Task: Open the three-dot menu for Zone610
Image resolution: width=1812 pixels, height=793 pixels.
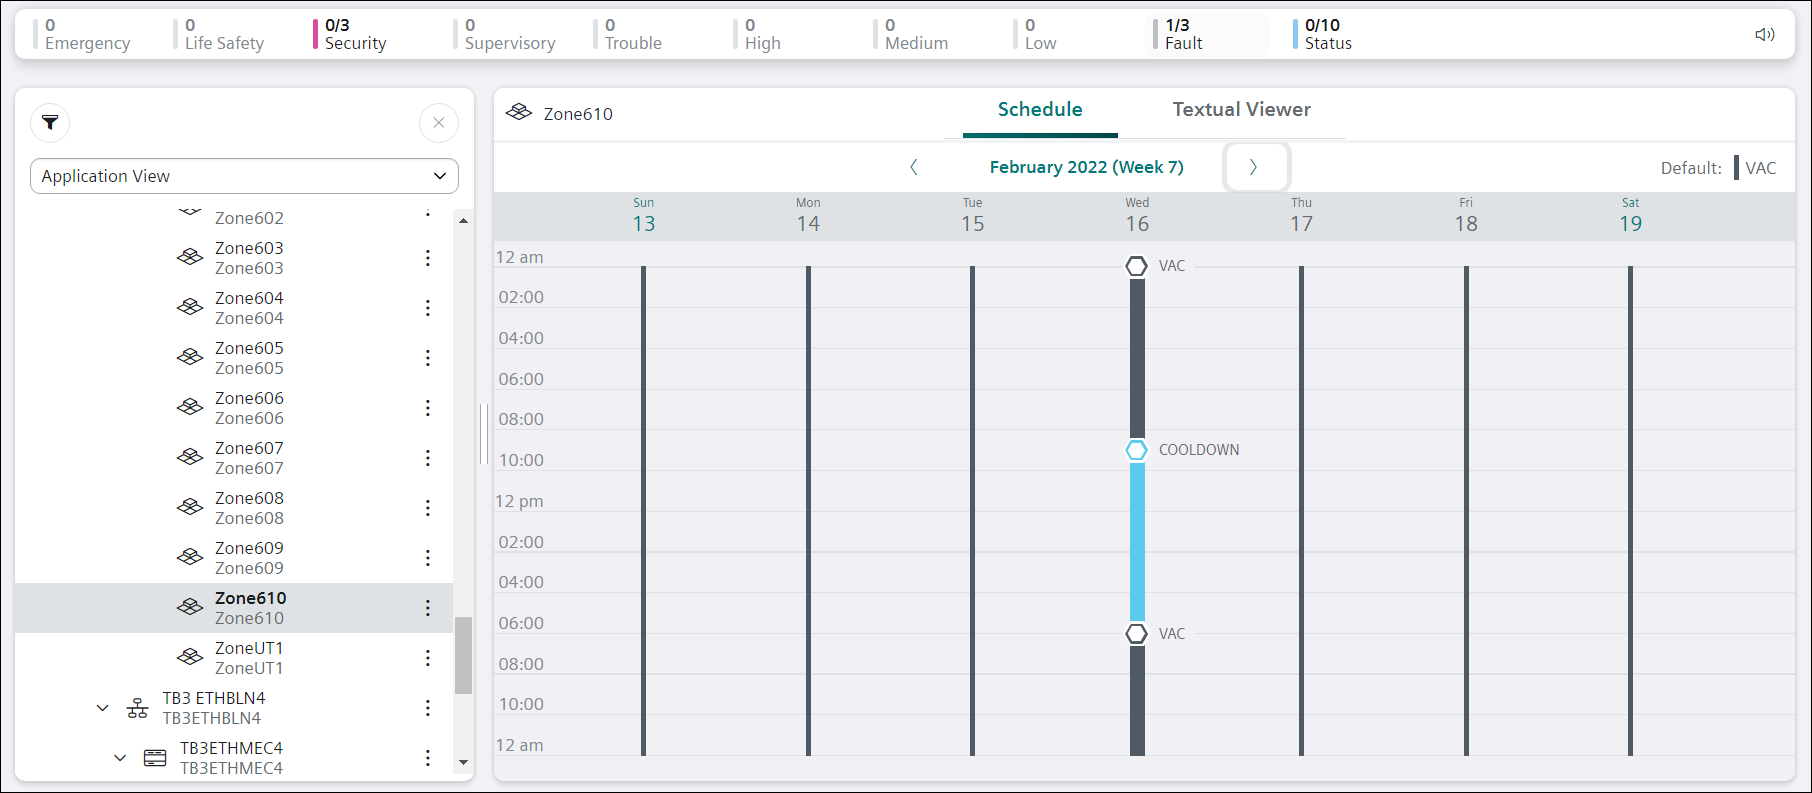Action: 428,608
